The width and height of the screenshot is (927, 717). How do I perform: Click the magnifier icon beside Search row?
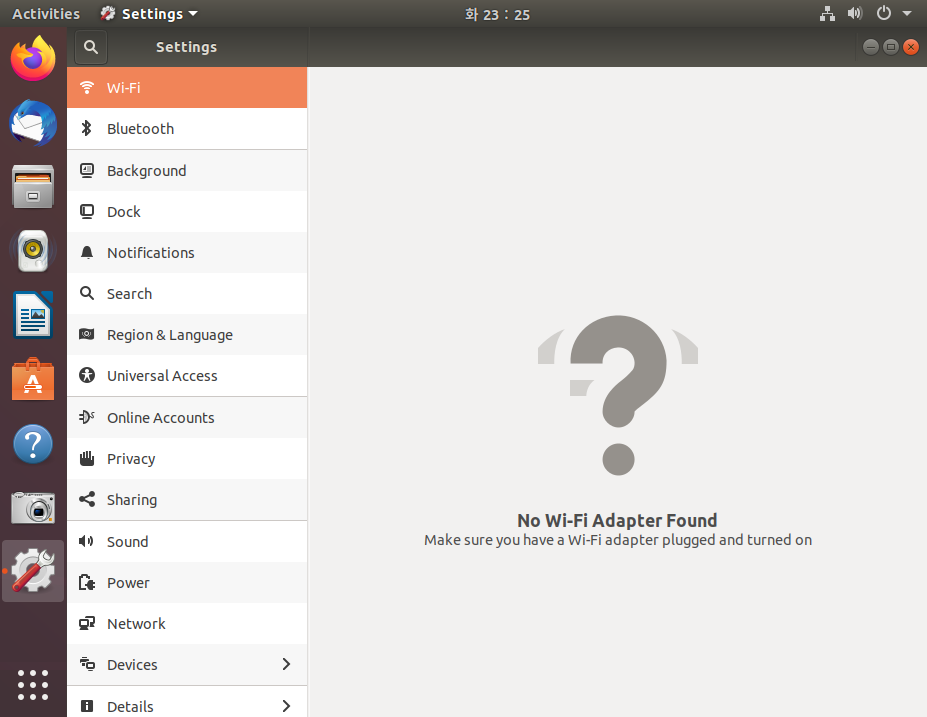(87, 293)
